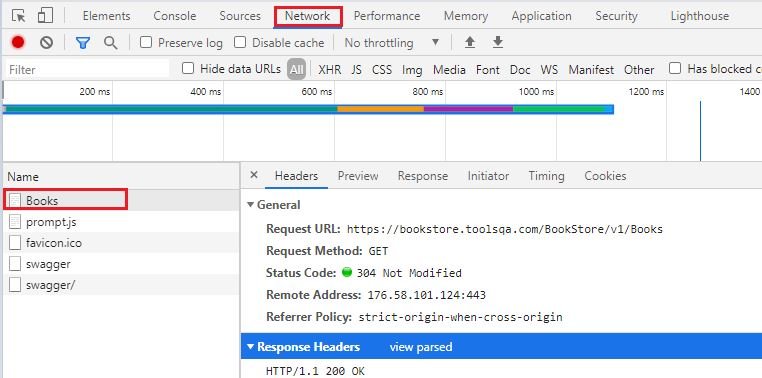Enable the Disable cache checkbox
The image size is (762, 378).
[x=240, y=42]
